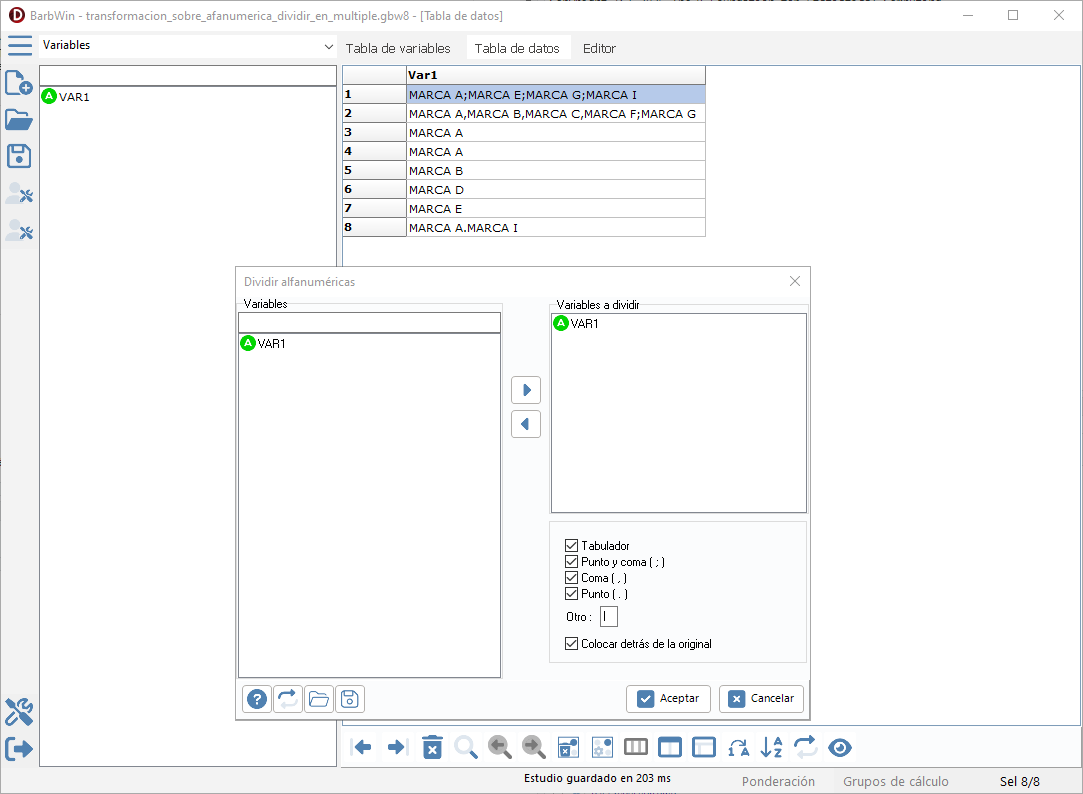Image resolution: width=1083 pixels, height=794 pixels.
Task: Click the new study file icon
Action: click(x=19, y=83)
